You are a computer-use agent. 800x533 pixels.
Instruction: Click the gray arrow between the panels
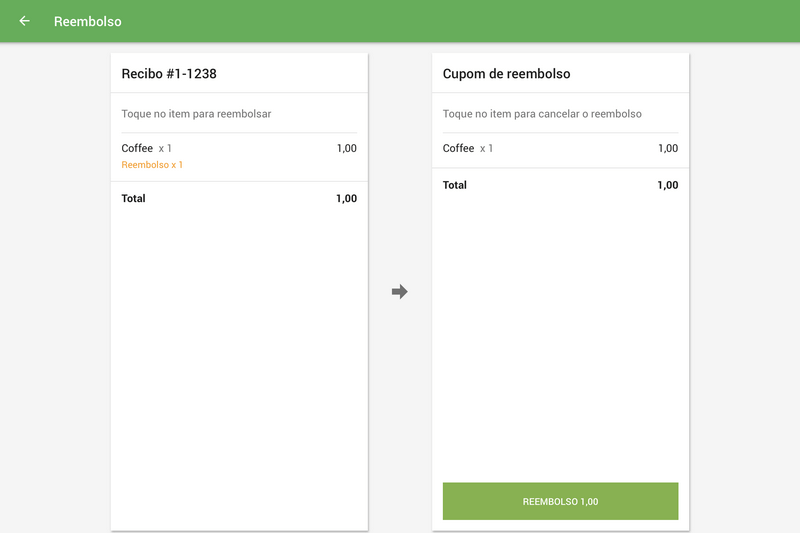click(x=399, y=292)
